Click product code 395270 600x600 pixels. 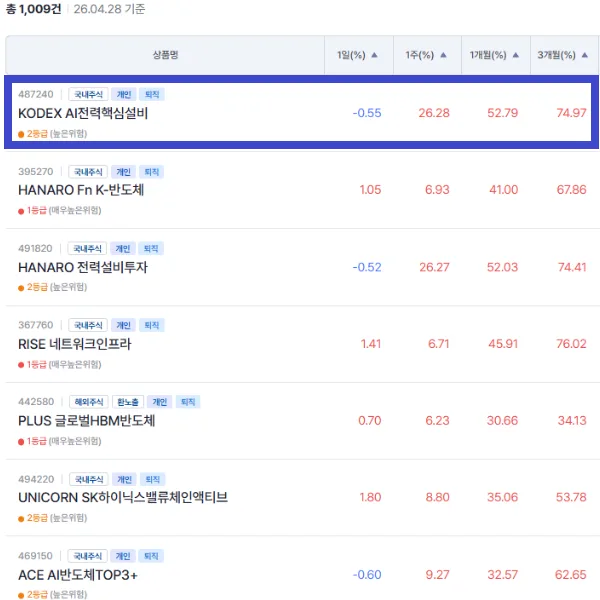point(36,171)
